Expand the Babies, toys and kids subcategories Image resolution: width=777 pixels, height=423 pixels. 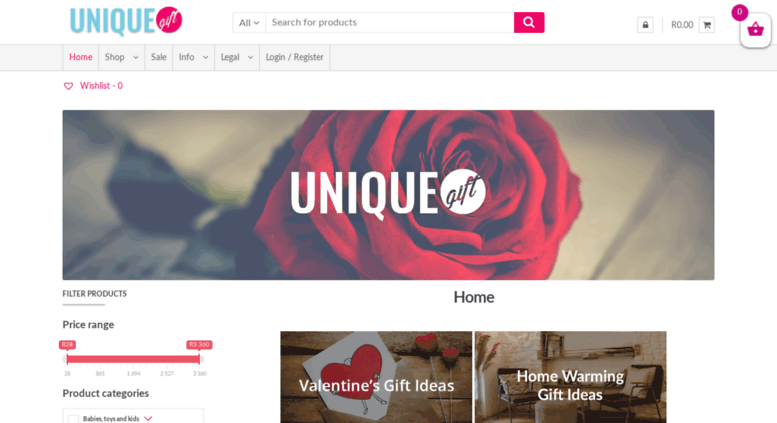point(148,419)
